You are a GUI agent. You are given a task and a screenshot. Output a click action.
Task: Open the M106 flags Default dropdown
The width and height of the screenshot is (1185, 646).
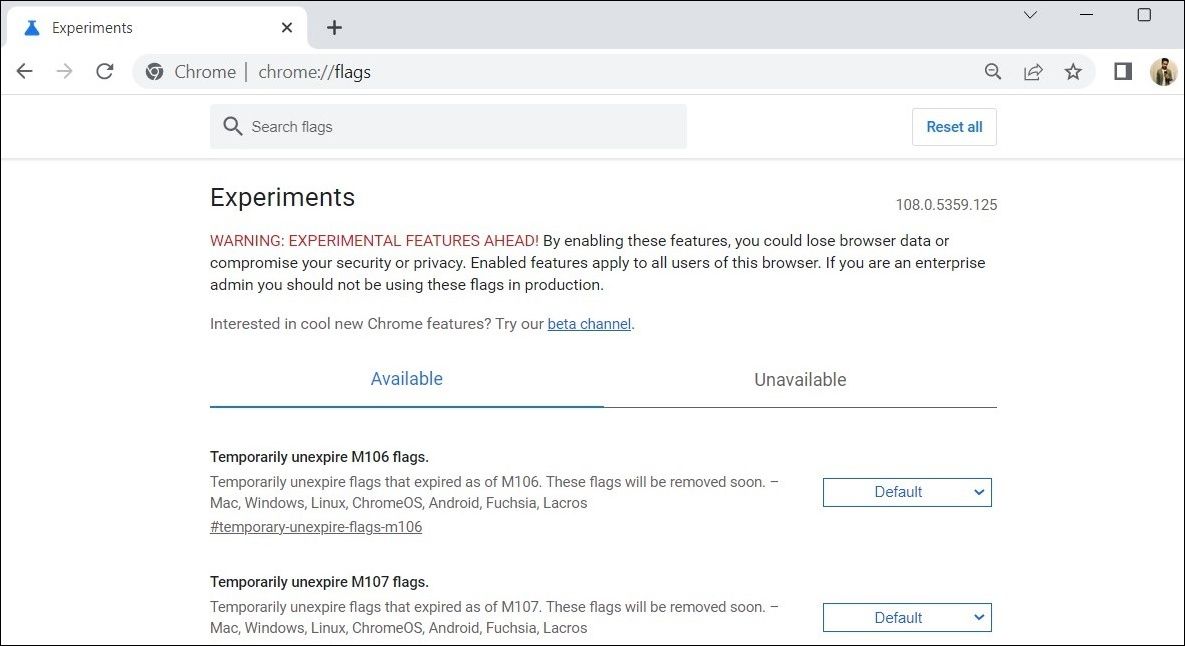(907, 492)
